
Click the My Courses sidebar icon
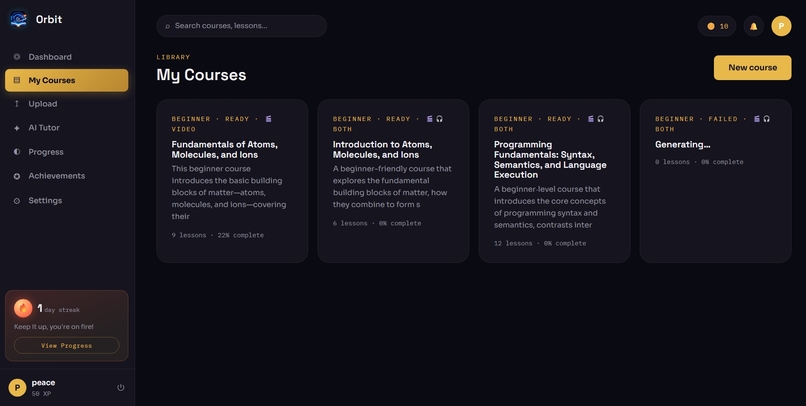(17, 80)
